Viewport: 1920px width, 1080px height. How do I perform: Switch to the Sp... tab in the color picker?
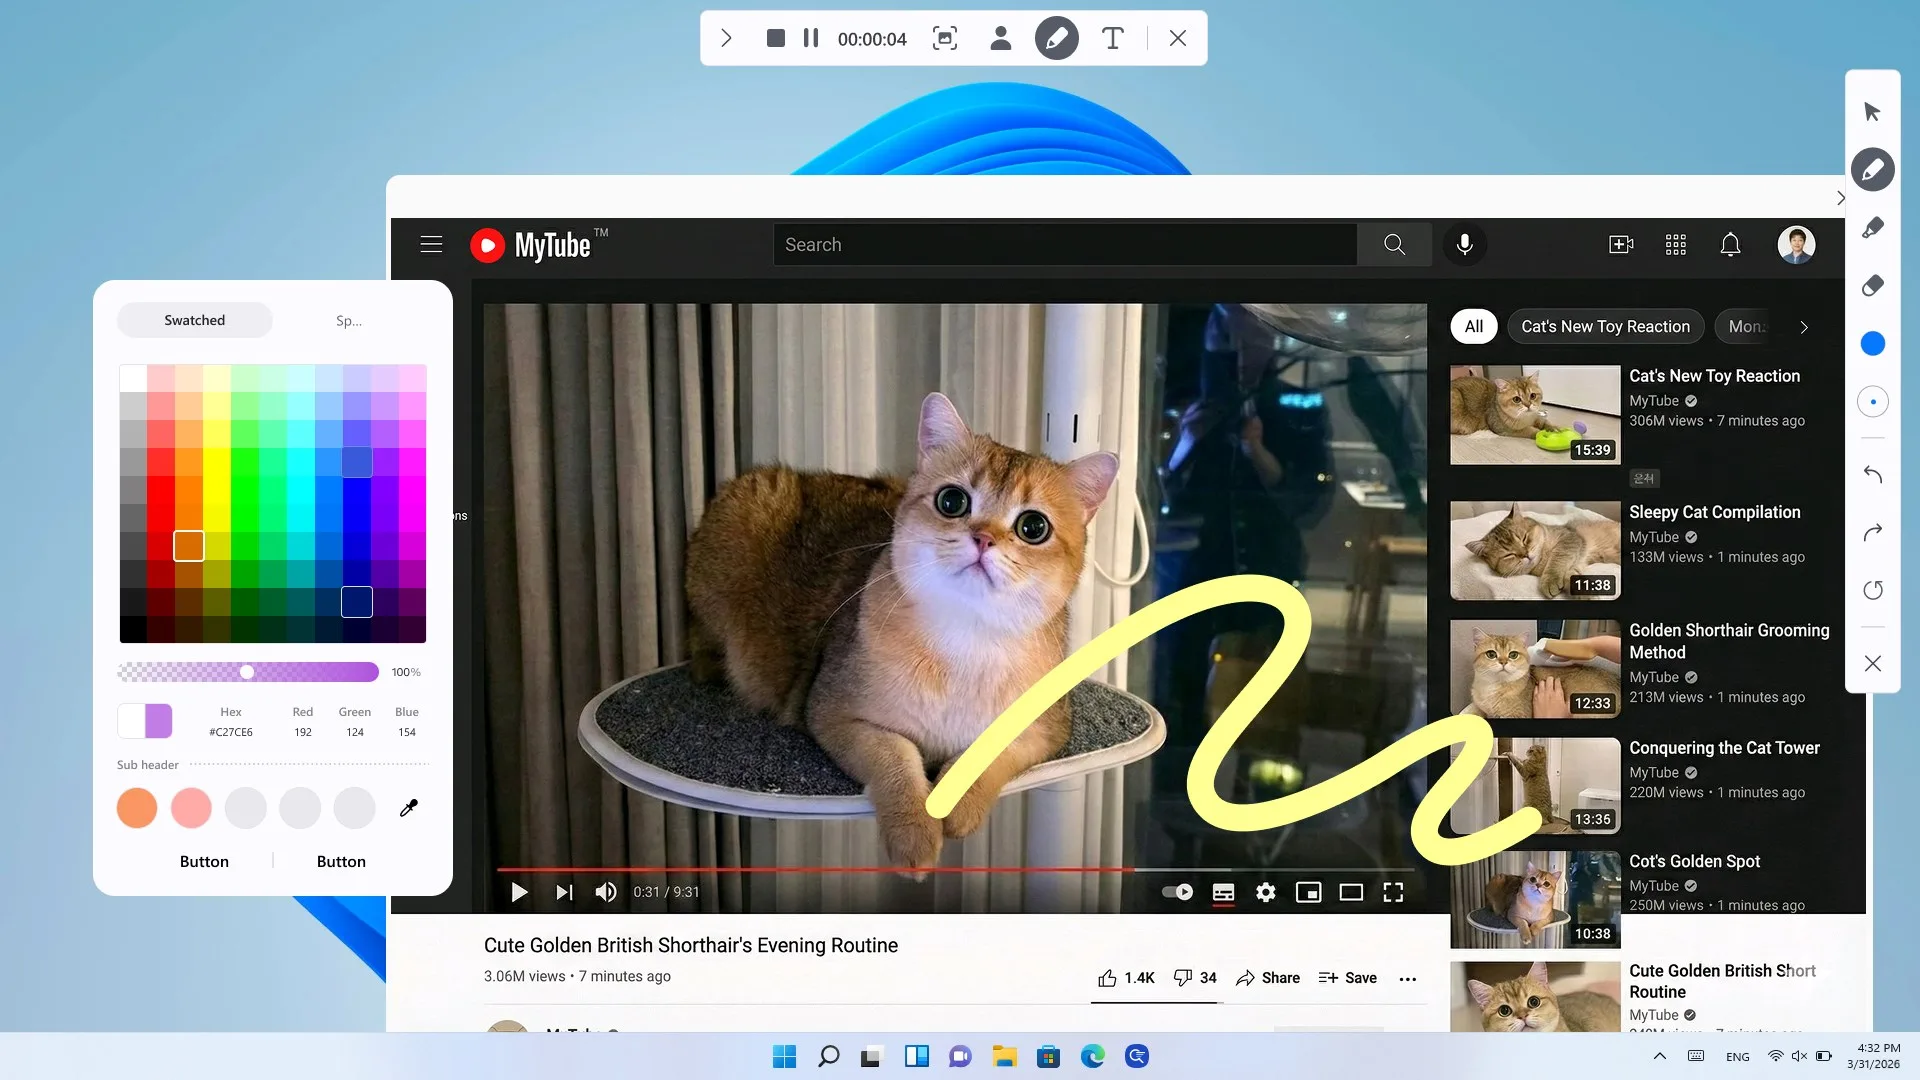point(349,320)
